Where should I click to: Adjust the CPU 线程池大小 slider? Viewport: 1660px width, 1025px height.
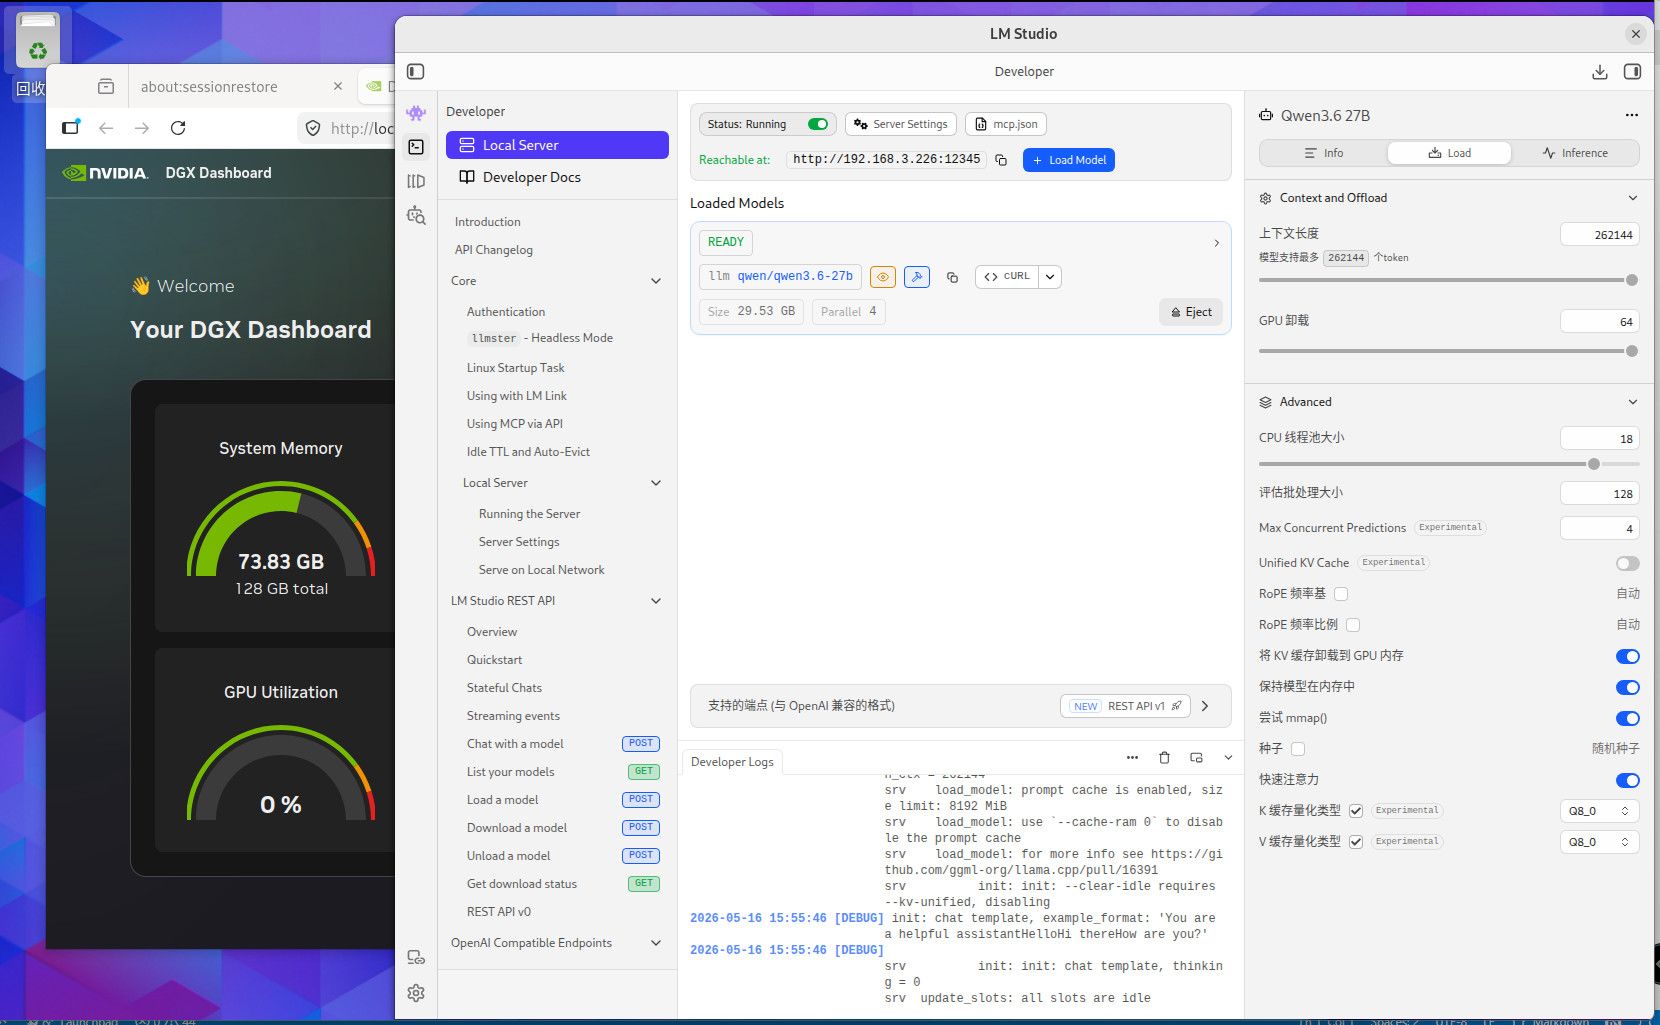point(1448,464)
